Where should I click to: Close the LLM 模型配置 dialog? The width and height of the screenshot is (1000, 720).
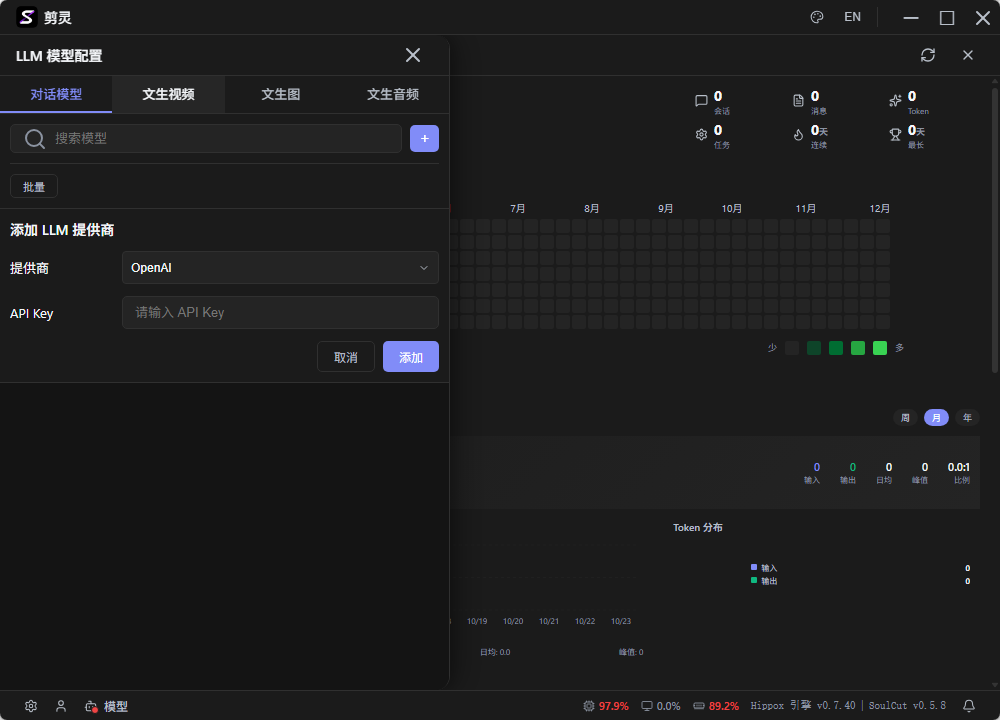tap(413, 55)
